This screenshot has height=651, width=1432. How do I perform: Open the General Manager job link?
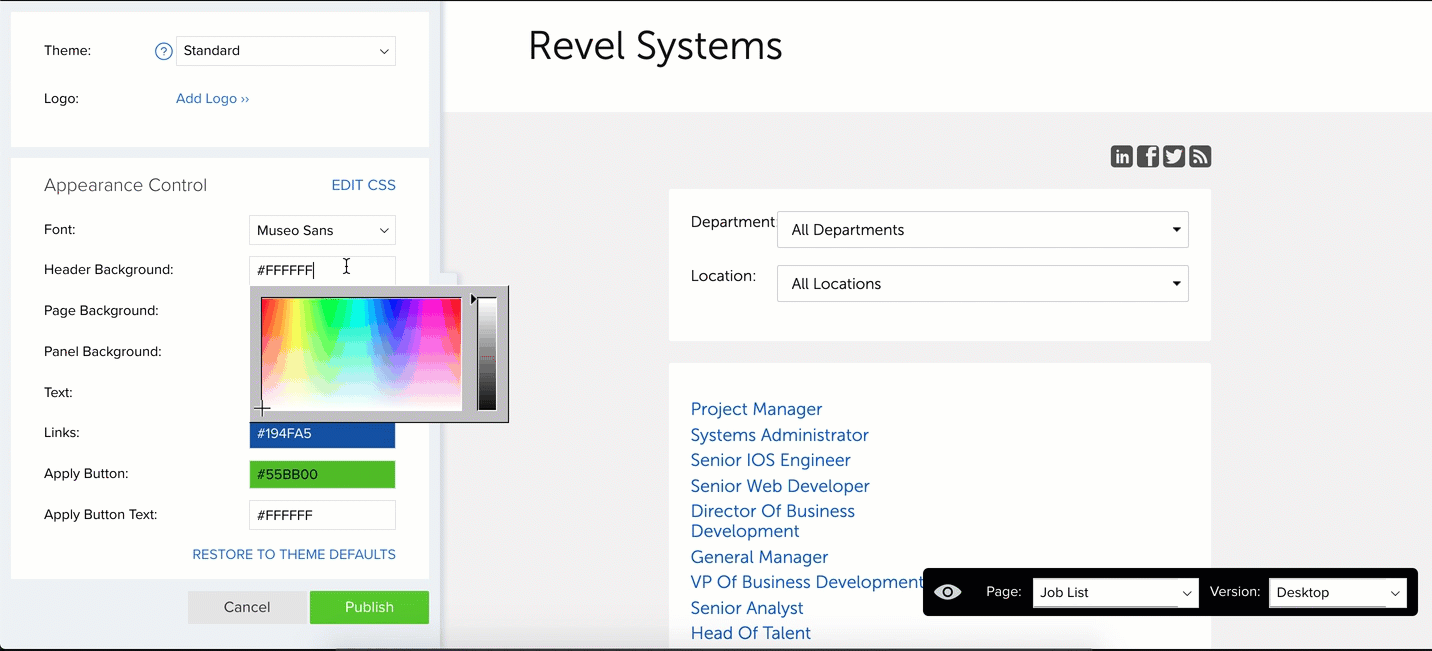[760, 557]
